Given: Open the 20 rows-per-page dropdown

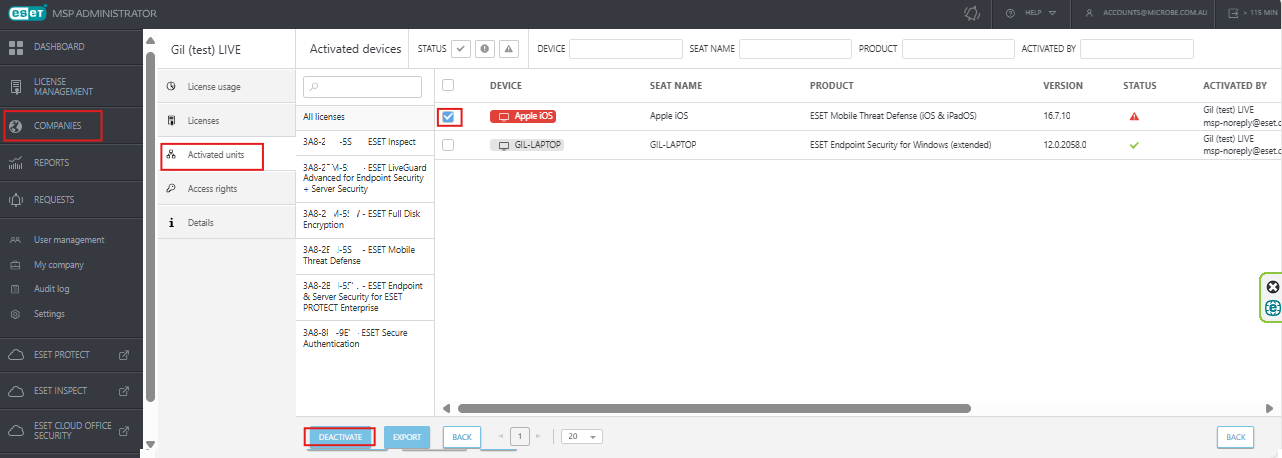Looking at the screenshot, I should pos(581,437).
